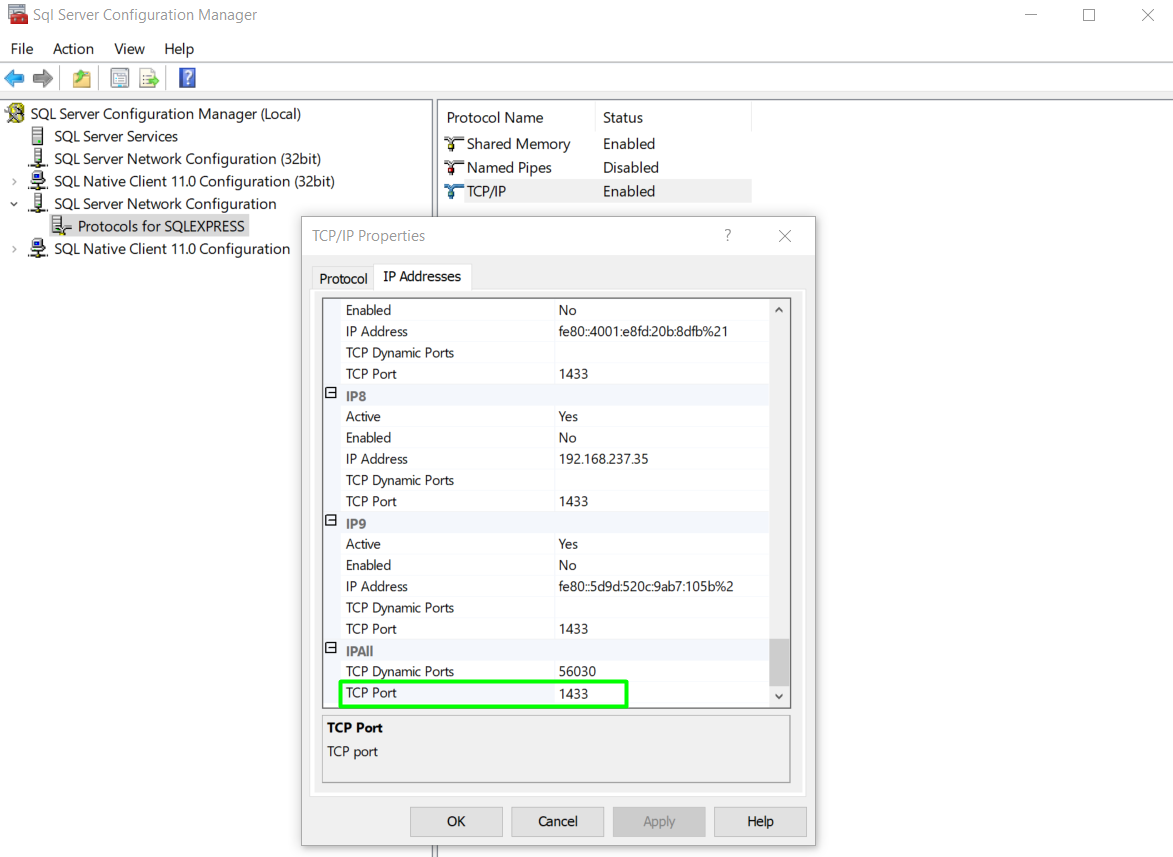Select IP8 TCP Port value 1433
The image size is (1173, 857).
662,501
